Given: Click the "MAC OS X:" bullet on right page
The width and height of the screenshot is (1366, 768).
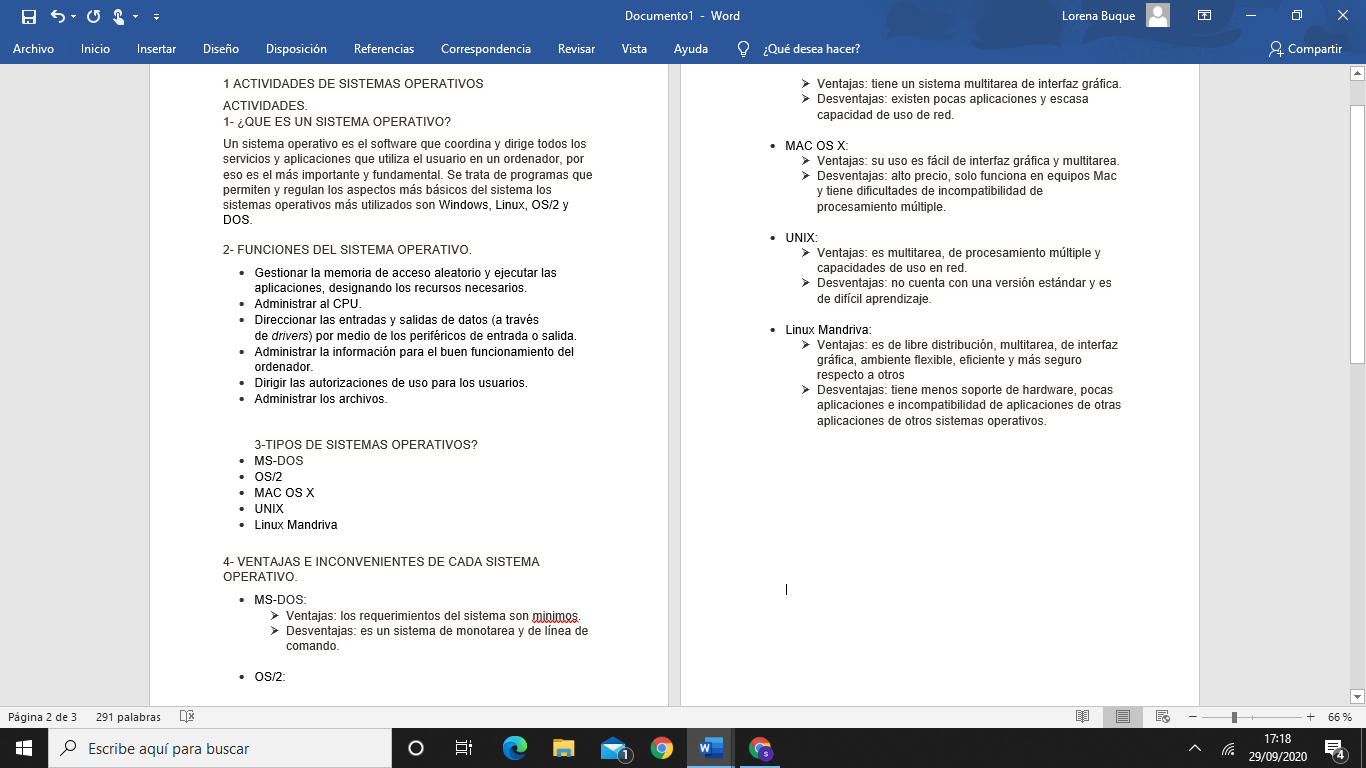Looking at the screenshot, I should [x=816, y=146].
